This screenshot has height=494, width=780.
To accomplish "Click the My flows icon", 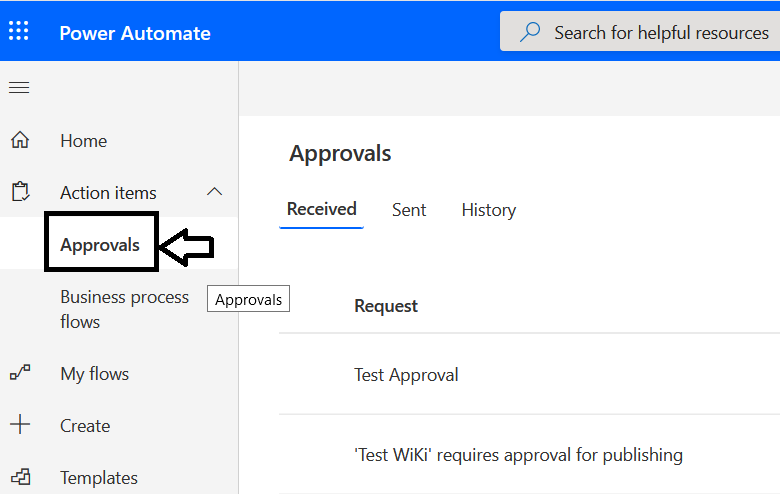I will point(20,373).
